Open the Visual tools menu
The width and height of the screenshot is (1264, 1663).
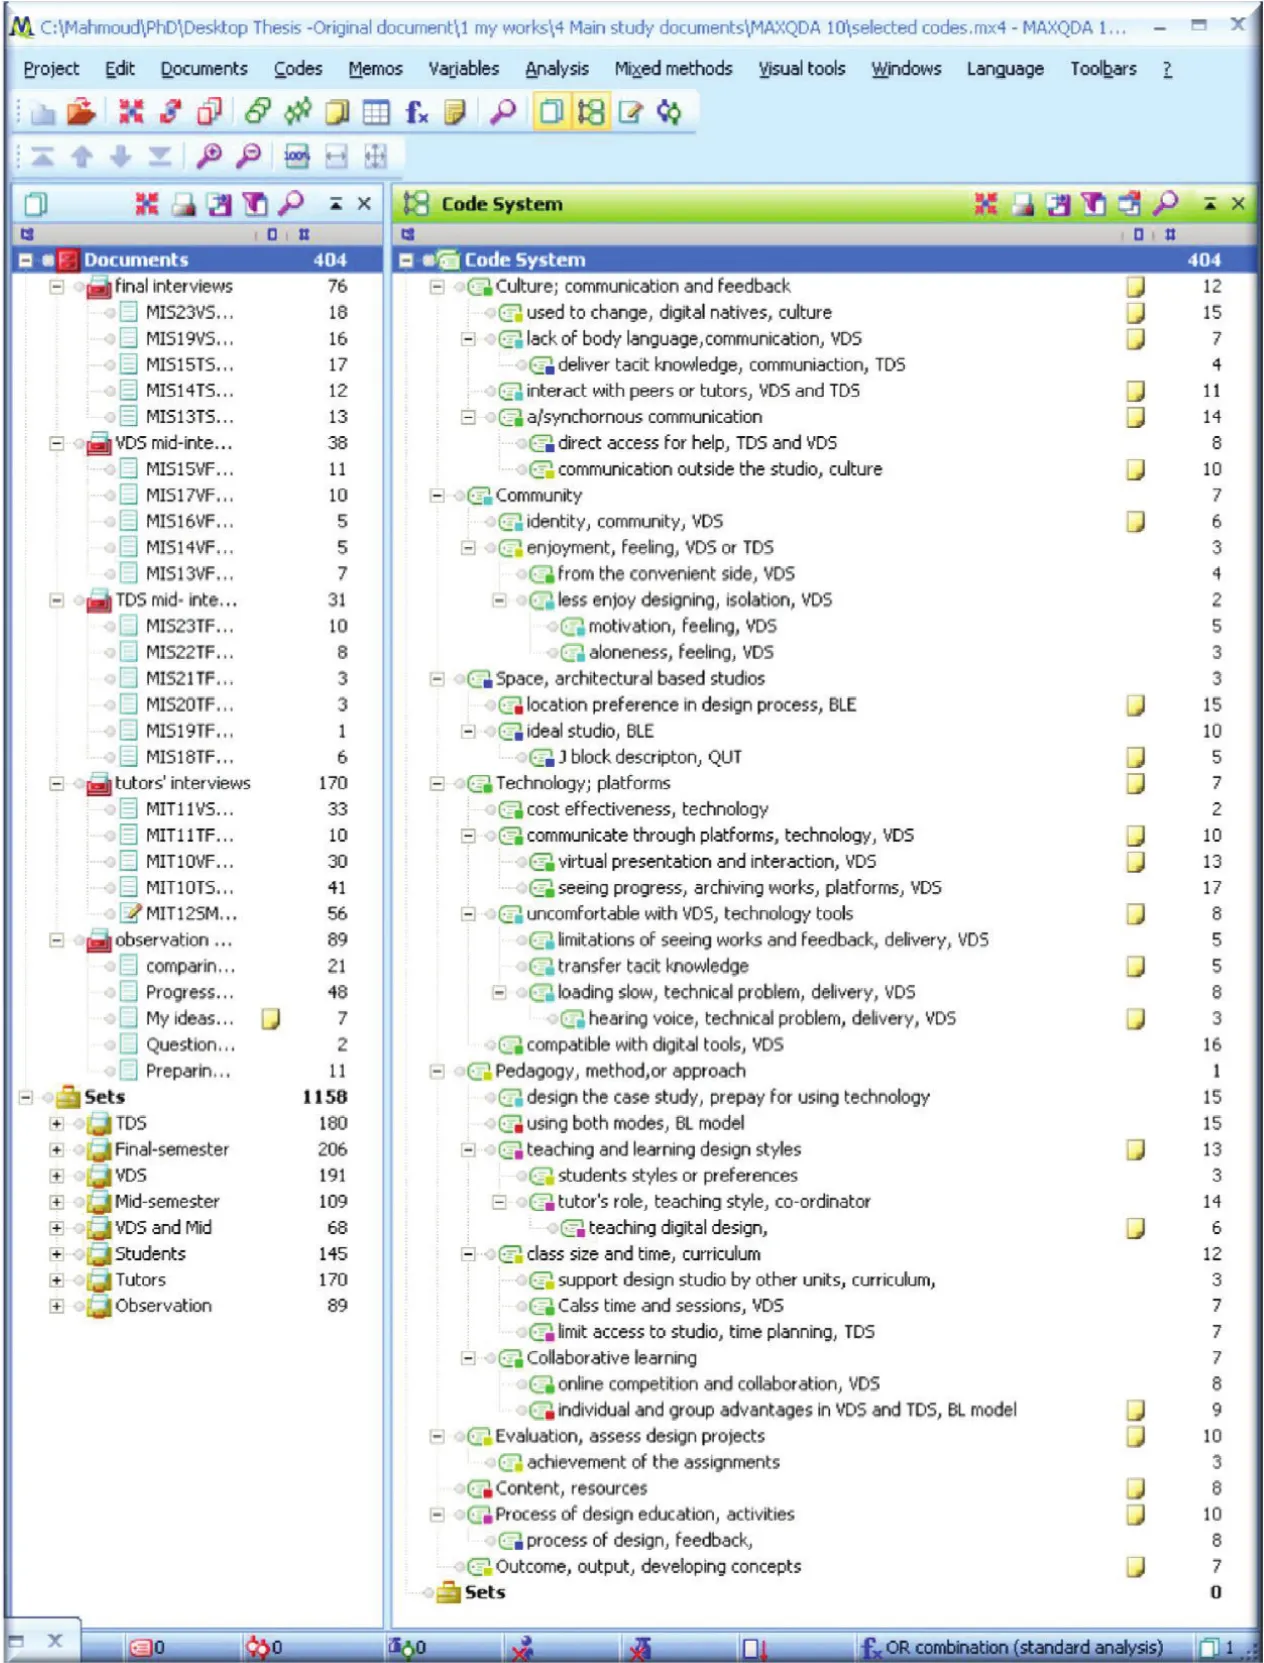tap(801, 69)
